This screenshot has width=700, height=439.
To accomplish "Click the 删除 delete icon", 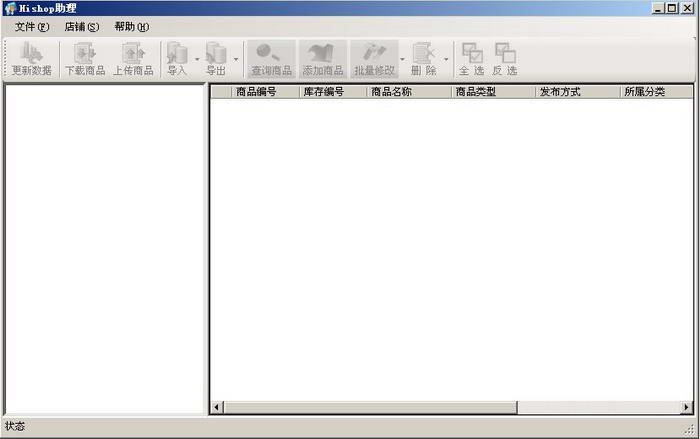I will (x=423, y=59).
